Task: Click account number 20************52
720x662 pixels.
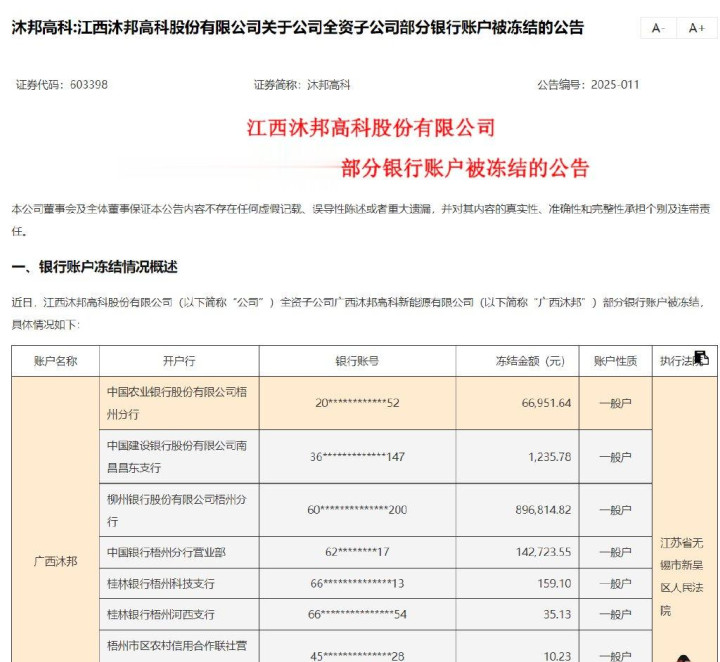Action: (357, 403)
